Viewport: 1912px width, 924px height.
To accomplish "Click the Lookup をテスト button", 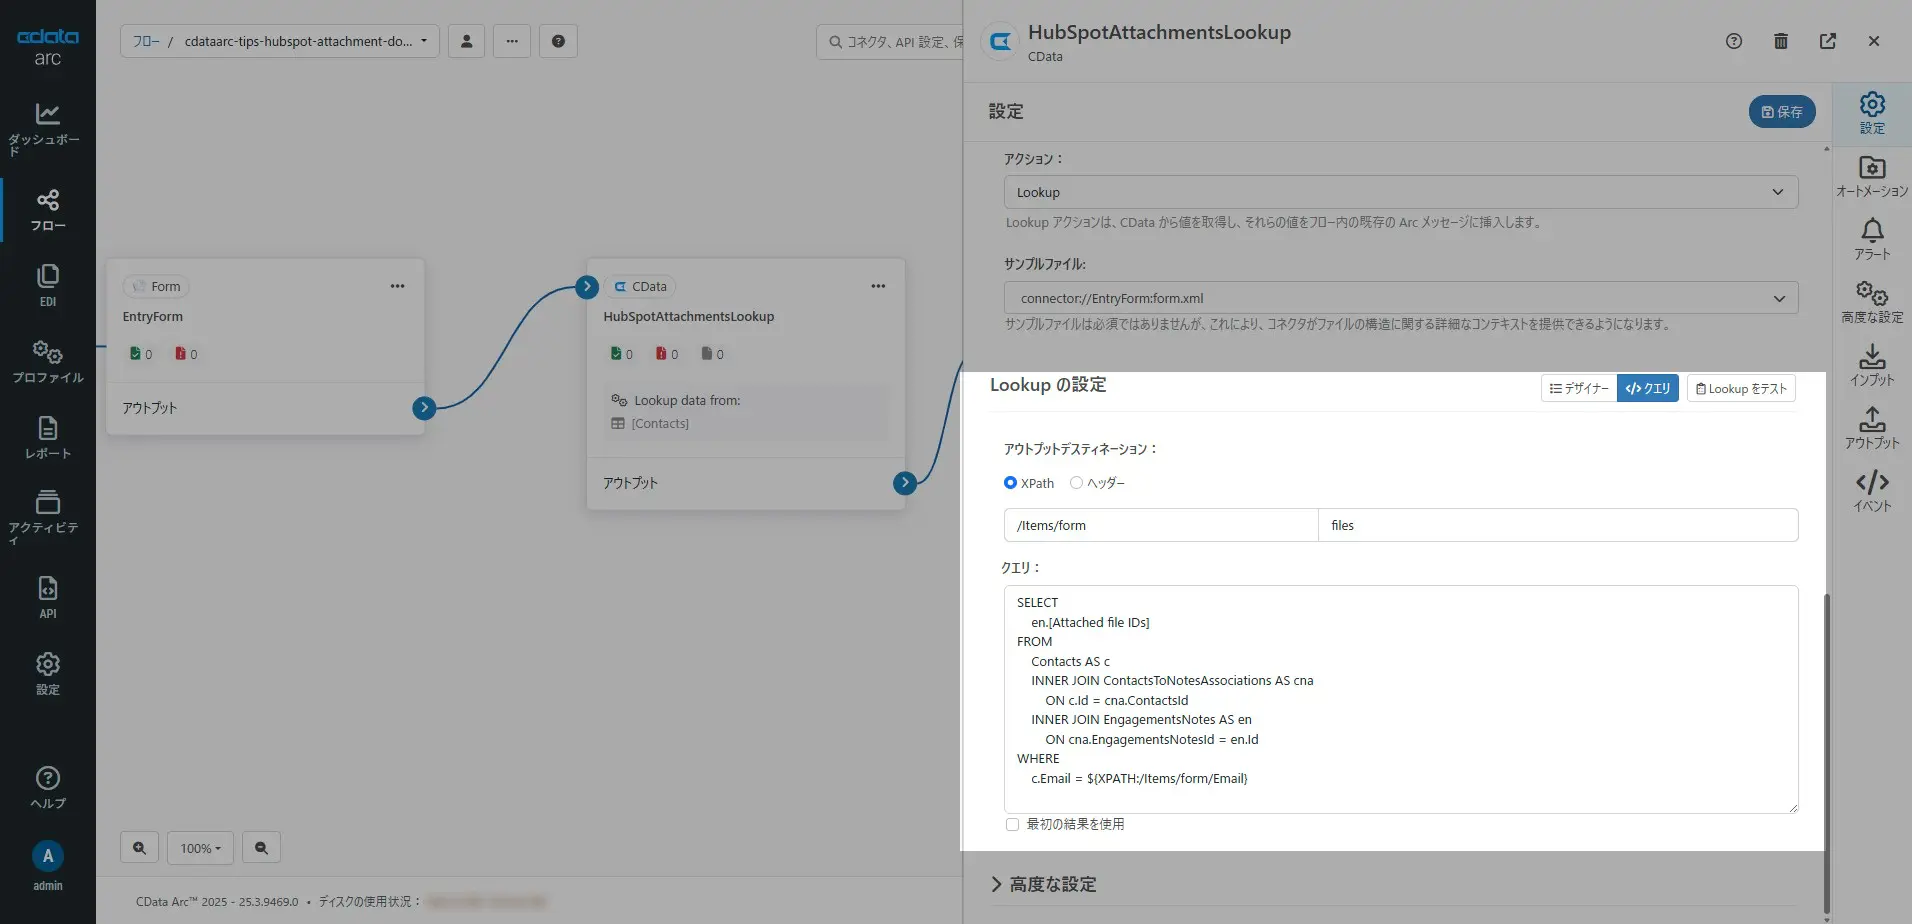I will [x=1740, y=388].
